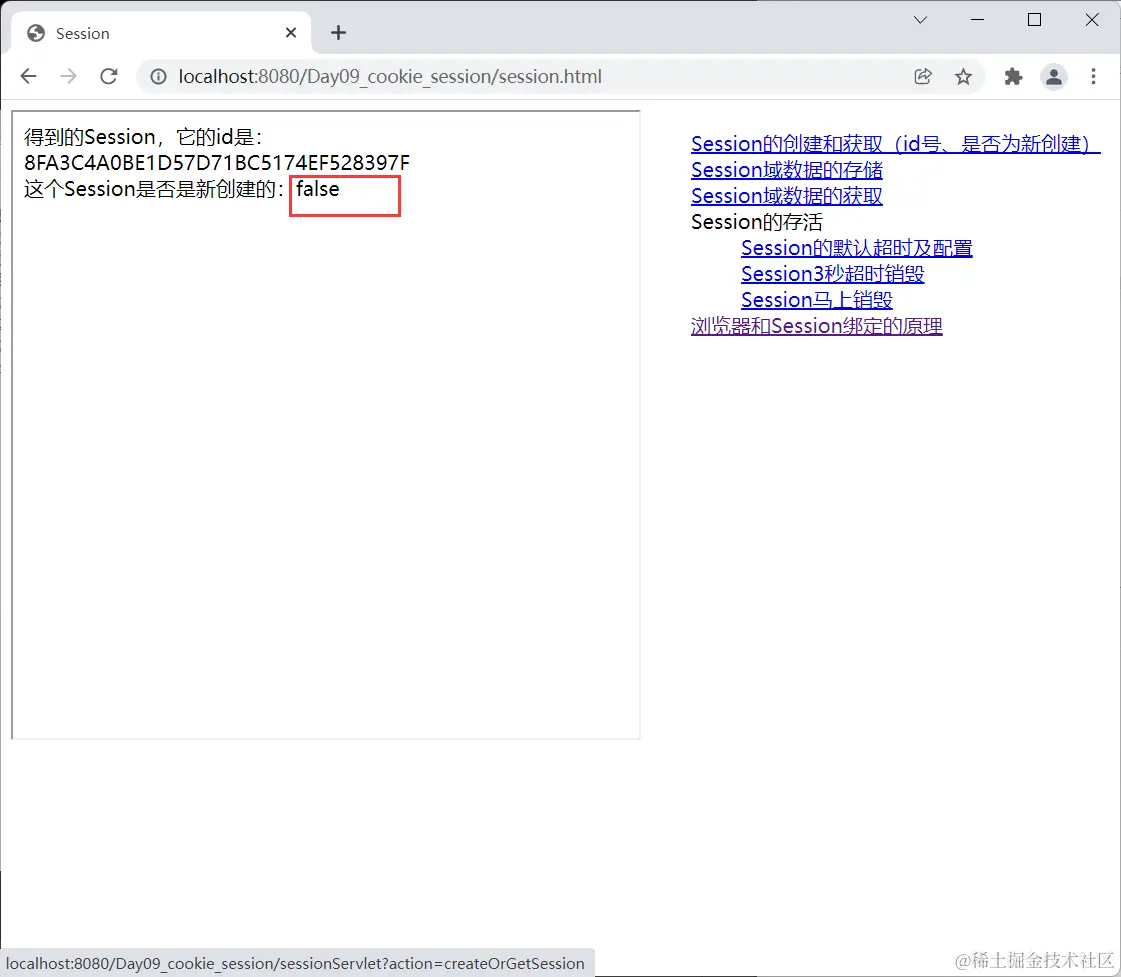Open Session域数据的获取 link
This screenshot has width=1121, height=977.
tap(786, 196)
